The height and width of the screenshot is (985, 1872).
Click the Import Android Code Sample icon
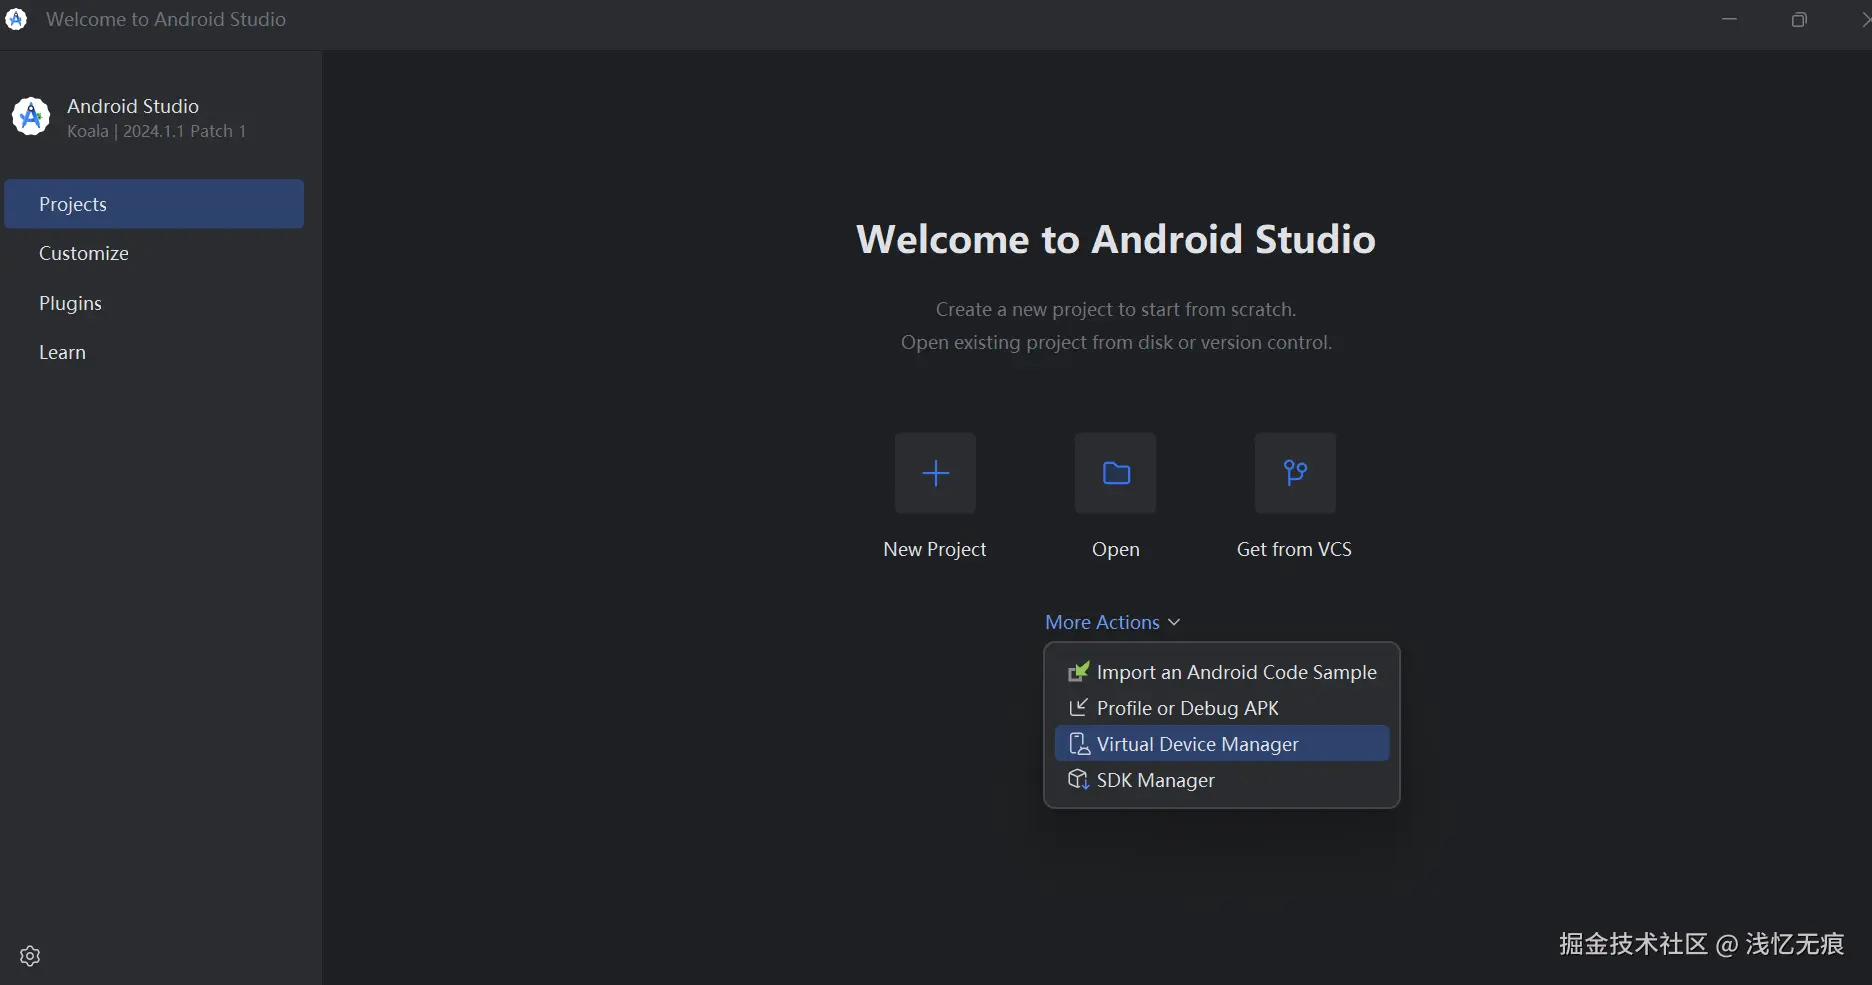(1078, 672)
